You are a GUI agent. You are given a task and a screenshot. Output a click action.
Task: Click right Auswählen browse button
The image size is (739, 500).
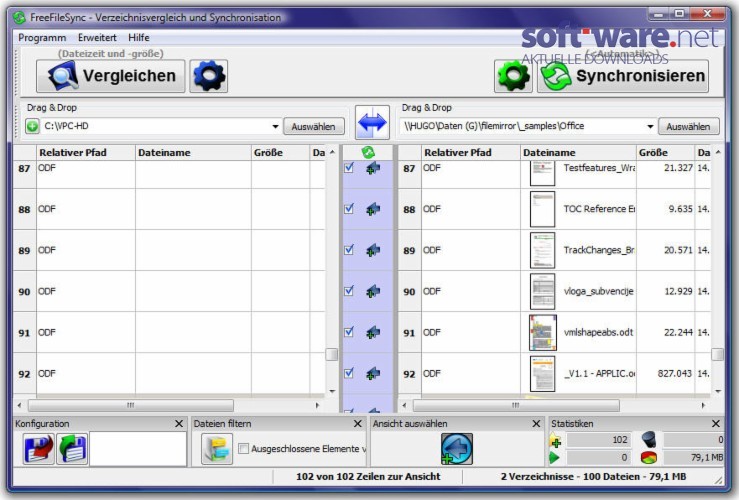[688, 126]
